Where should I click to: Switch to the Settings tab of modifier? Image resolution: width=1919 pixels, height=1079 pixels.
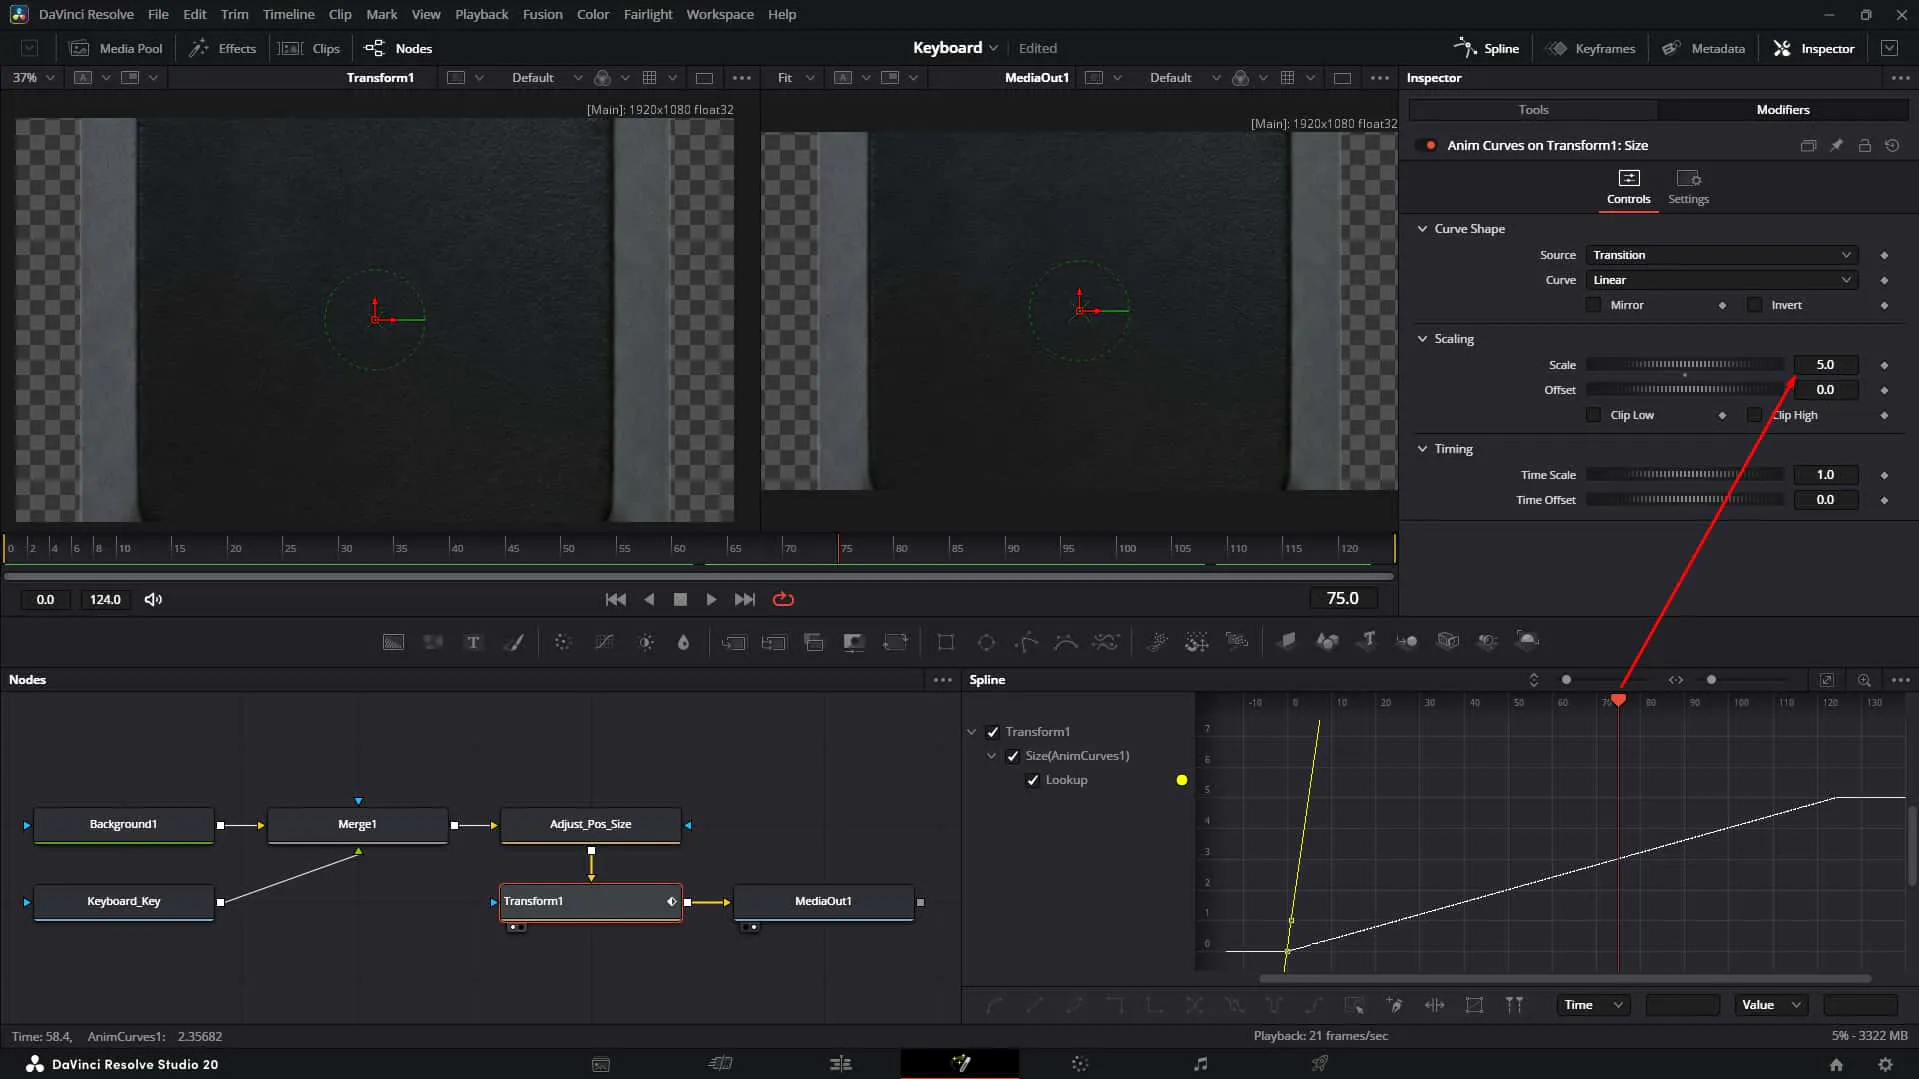[1688, 187]
